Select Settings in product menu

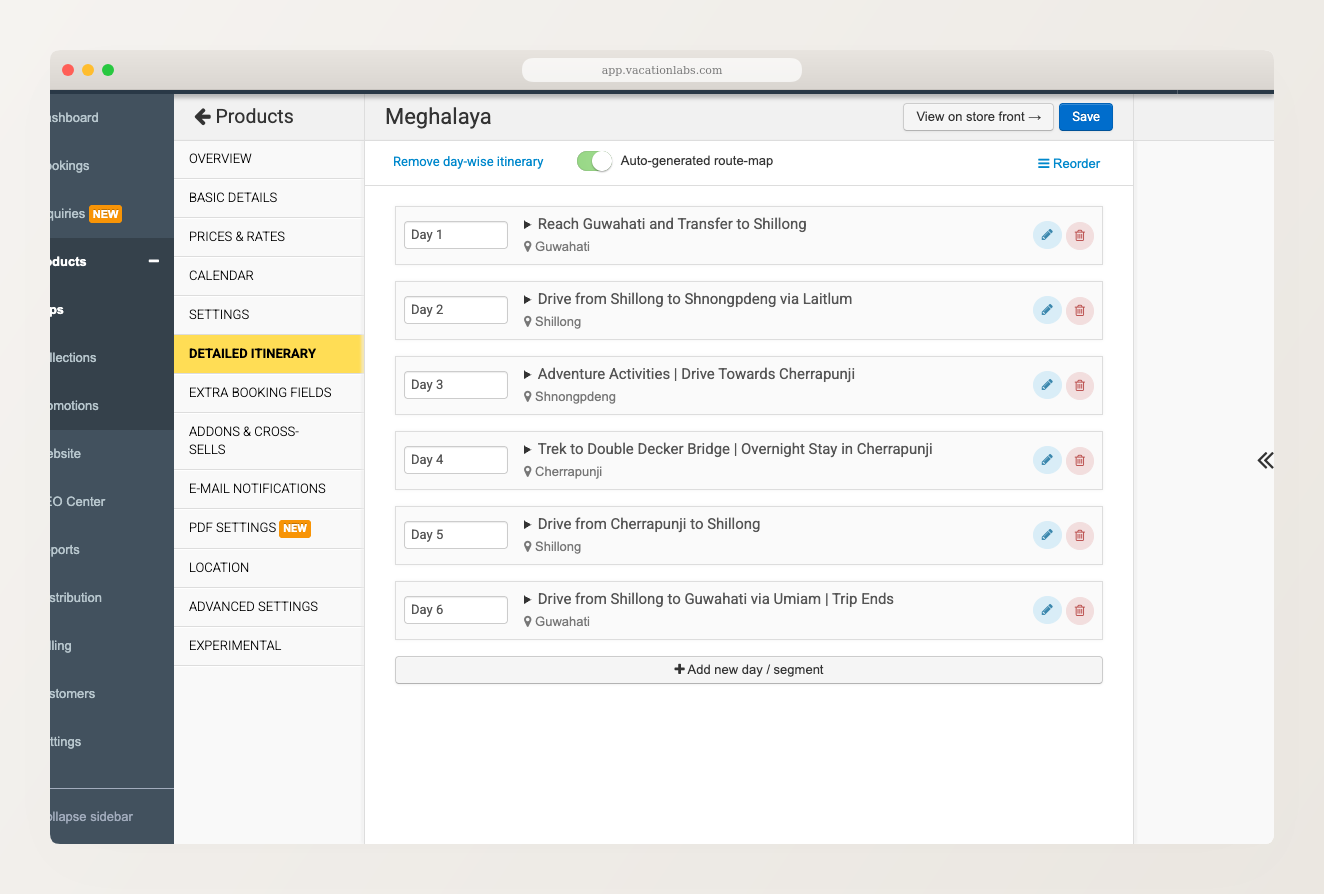tap(268, 315)
